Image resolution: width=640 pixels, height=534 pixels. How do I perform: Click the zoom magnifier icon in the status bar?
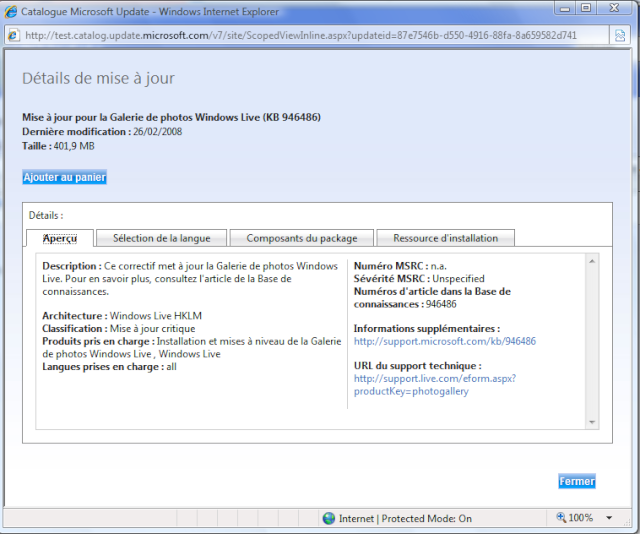pyautogui.click(x=561, y=518)
